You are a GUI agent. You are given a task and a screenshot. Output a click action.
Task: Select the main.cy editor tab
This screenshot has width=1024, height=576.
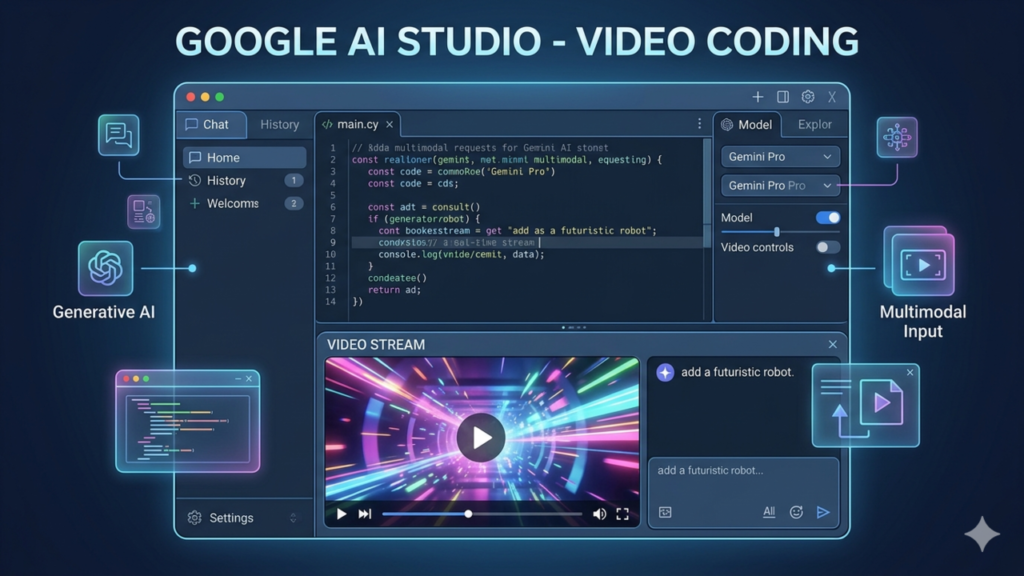click(x=355, y=124)
